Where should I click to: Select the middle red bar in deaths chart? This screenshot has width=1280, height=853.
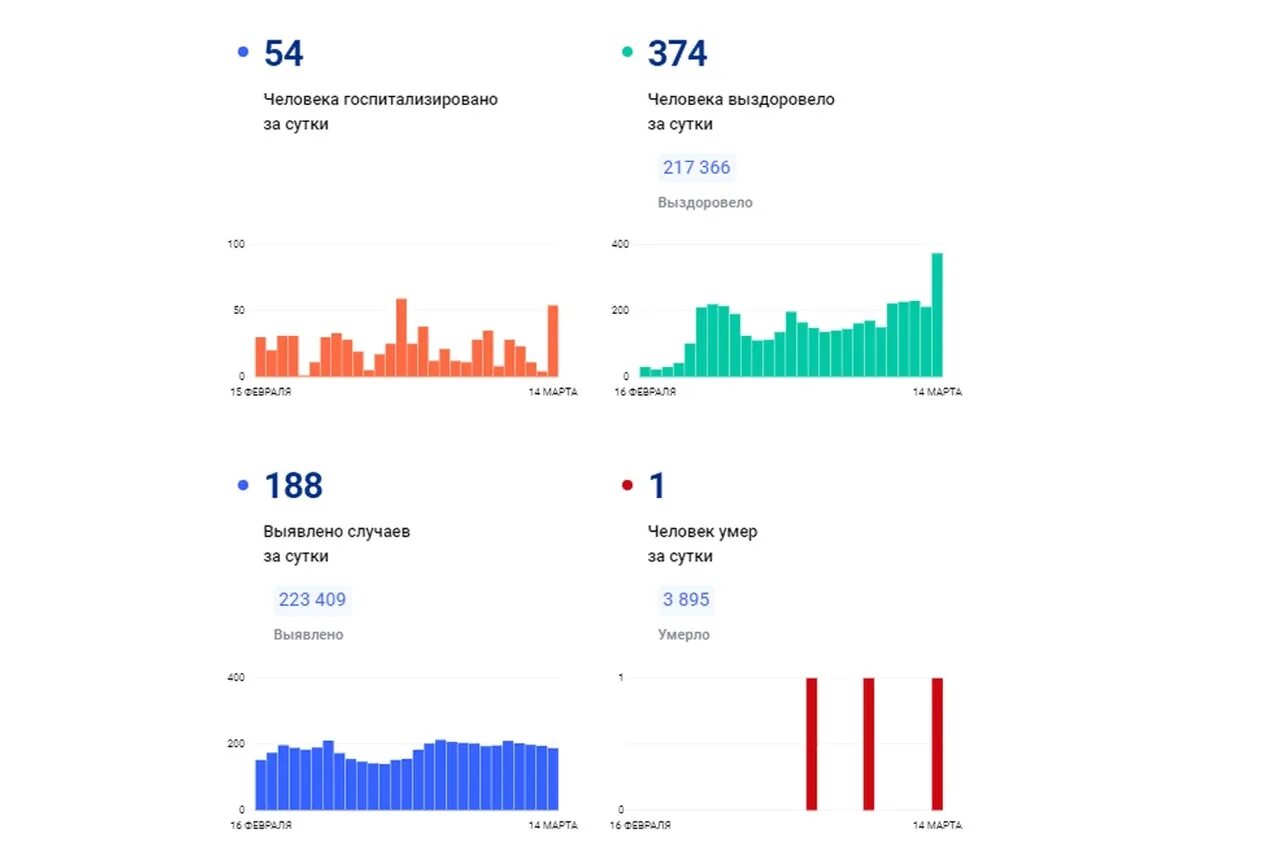[869, 744]
